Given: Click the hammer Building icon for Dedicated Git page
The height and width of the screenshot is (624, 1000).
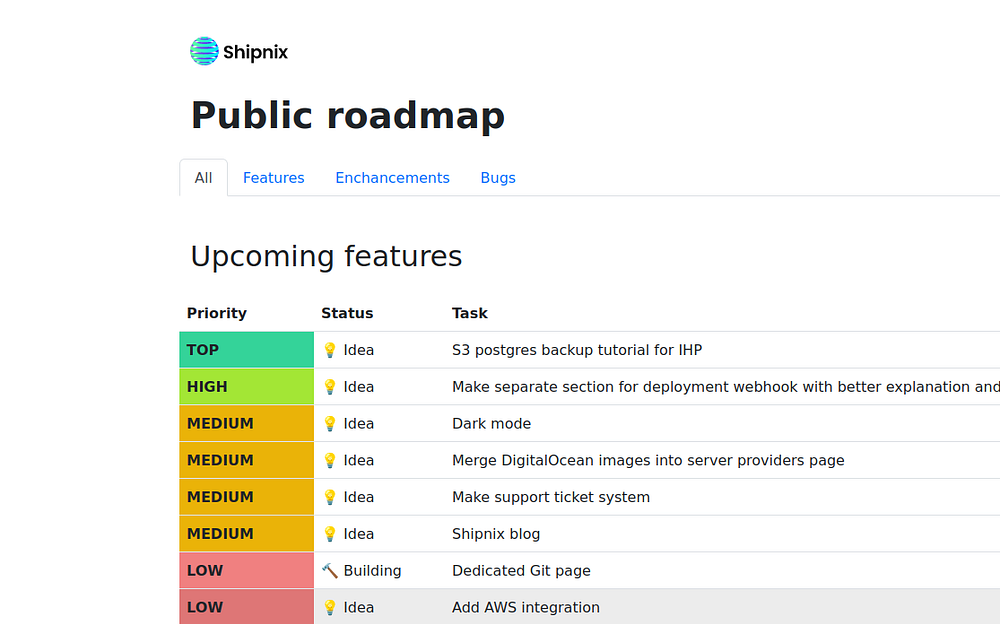Looking at the screenshot, I should click(x=330, y=571).
